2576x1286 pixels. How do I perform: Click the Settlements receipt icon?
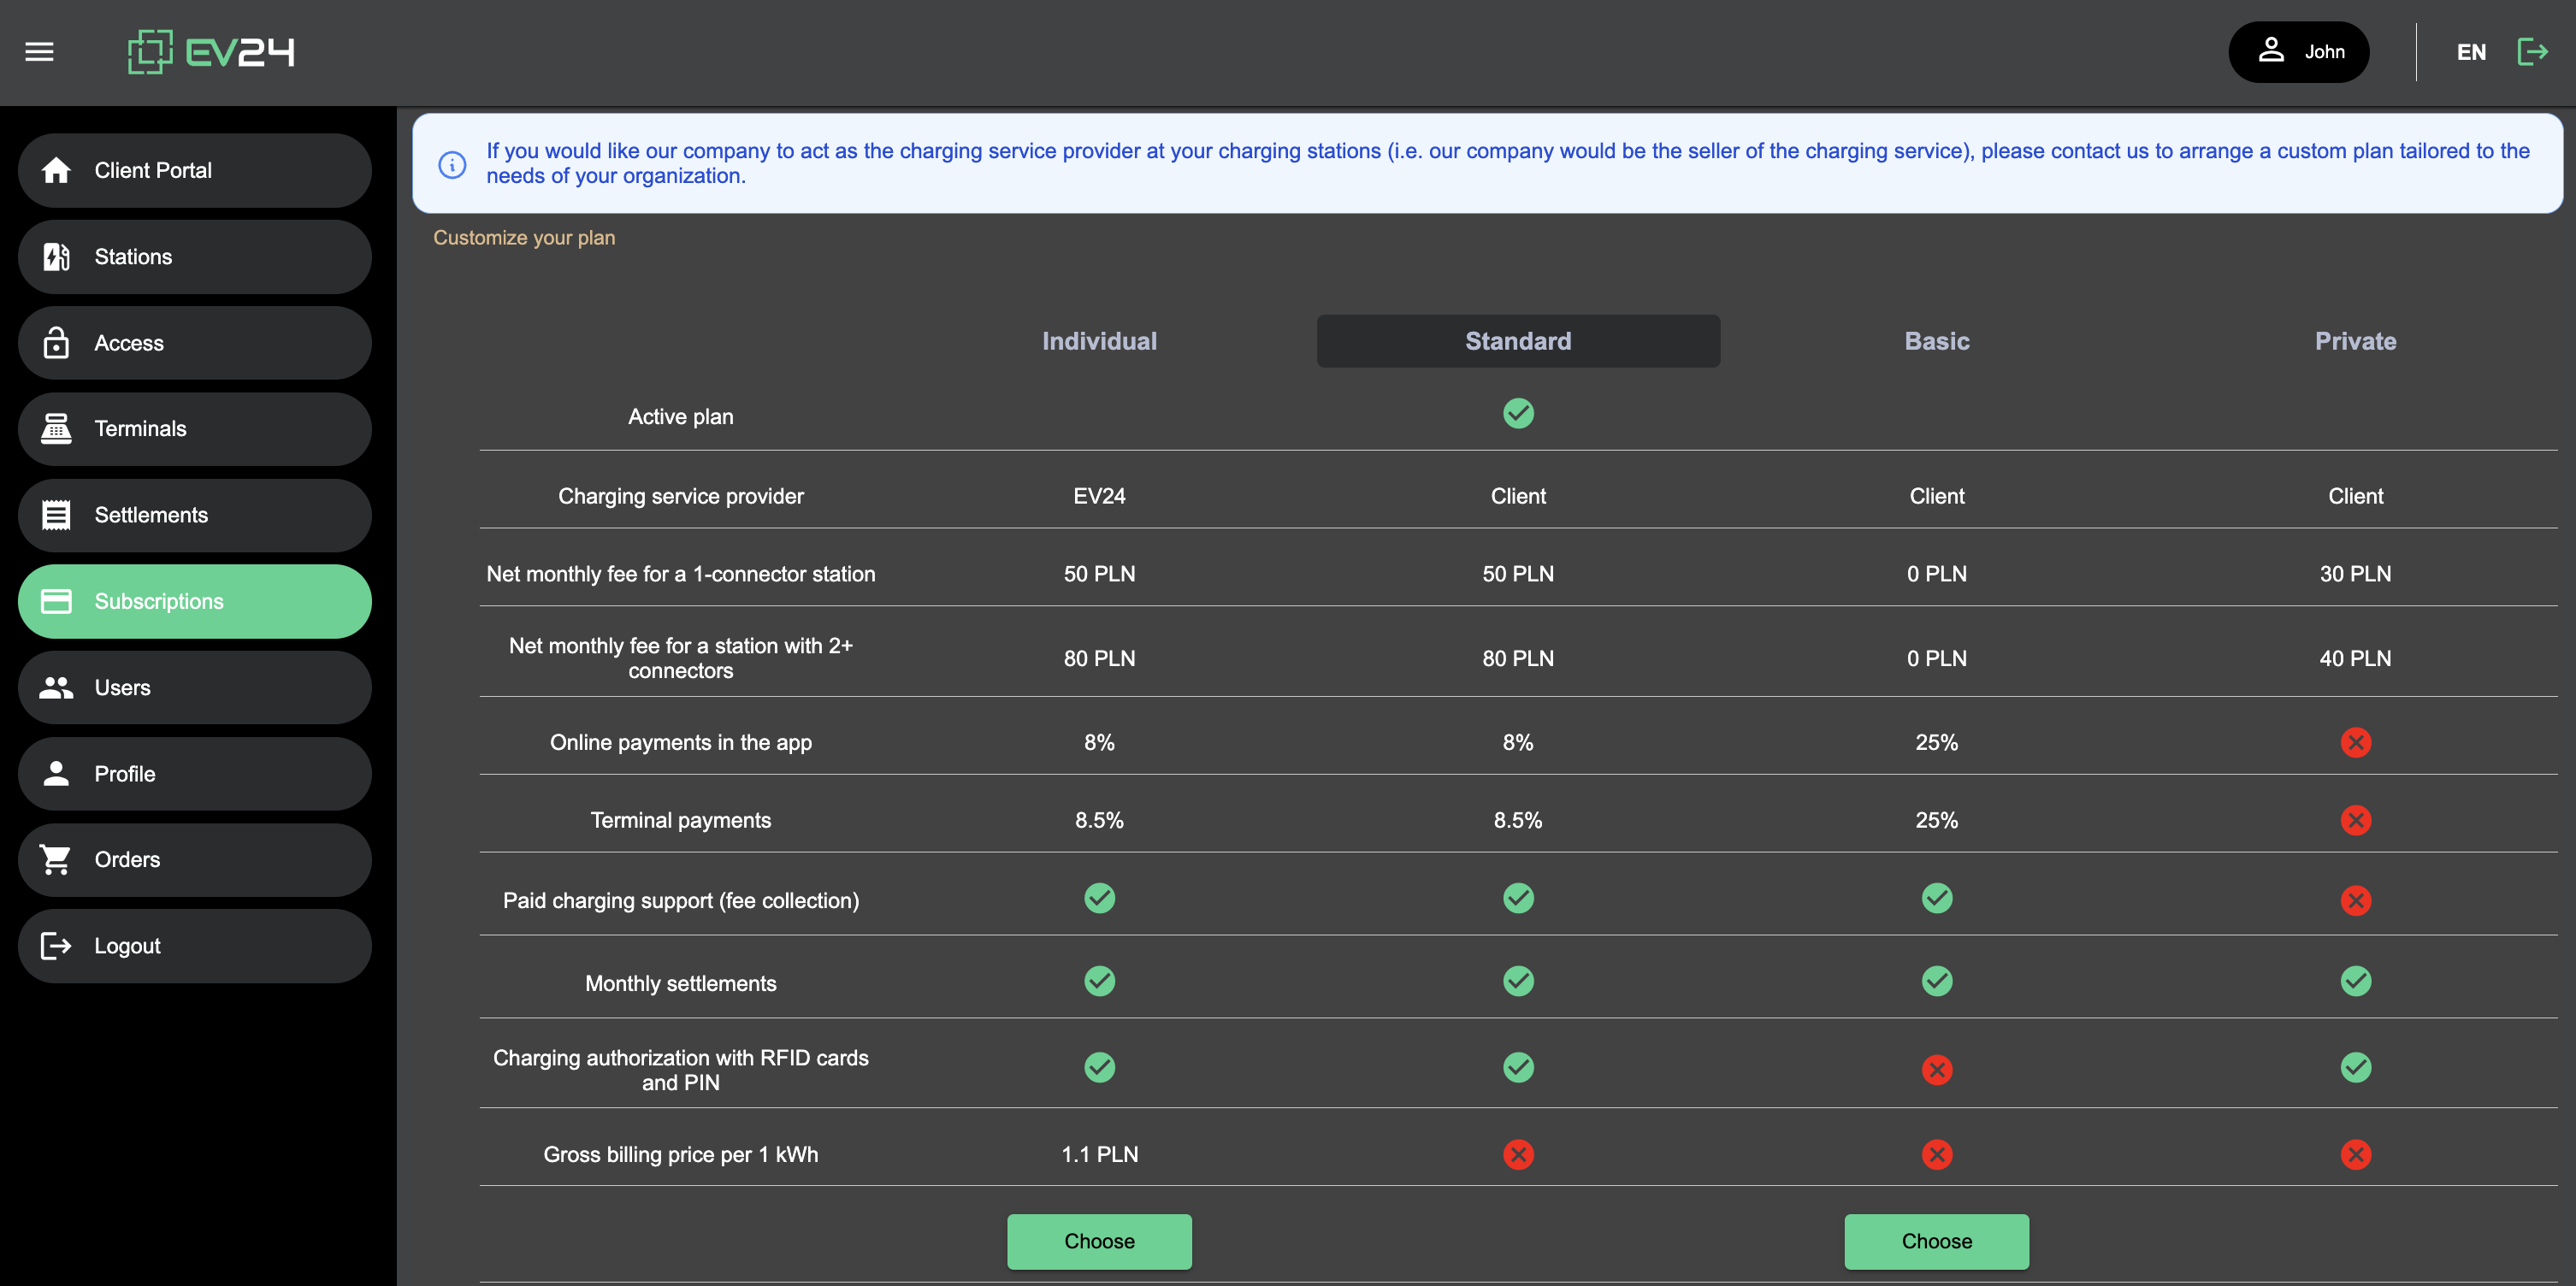56,515
